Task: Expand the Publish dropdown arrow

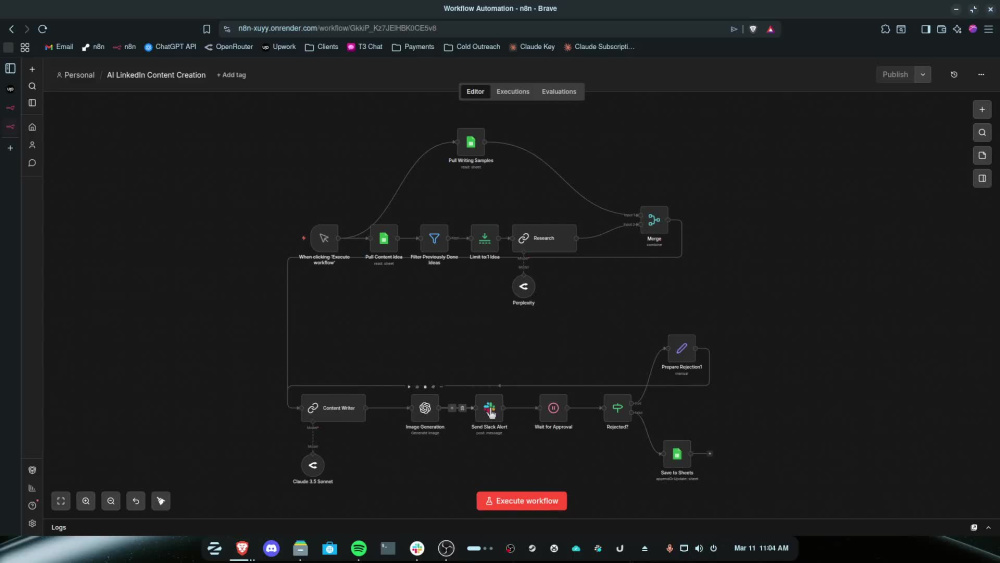Action: pos(923,75)
